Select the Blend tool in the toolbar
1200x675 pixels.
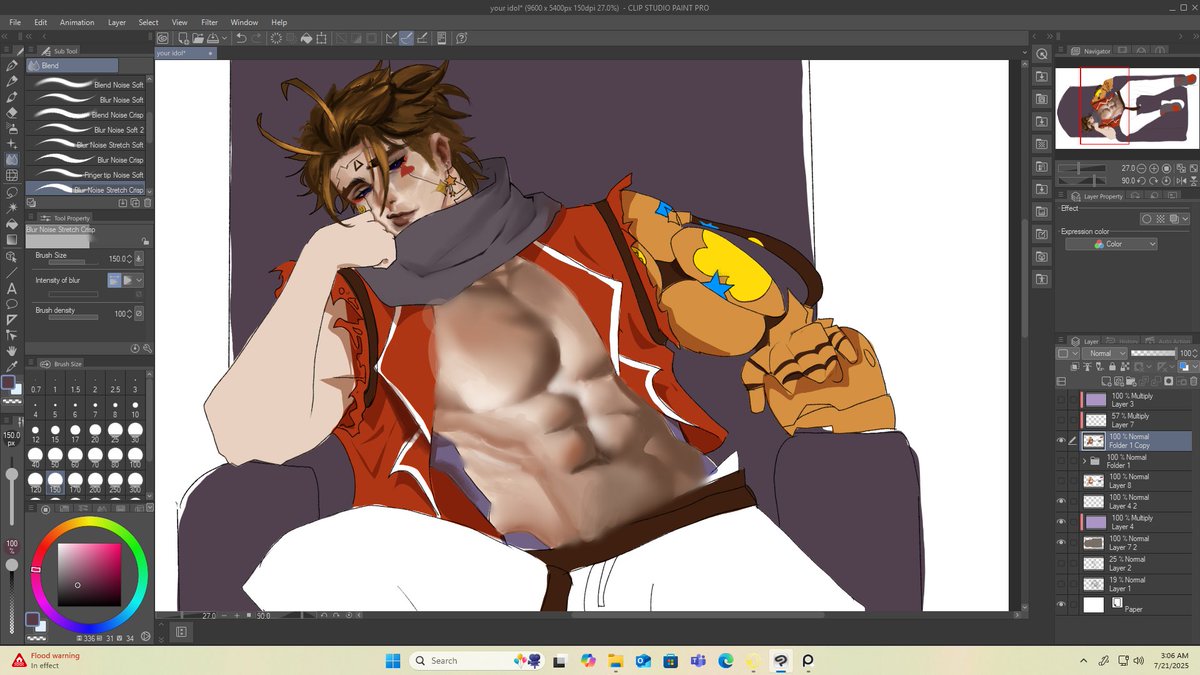pyautogui.click(x=12, y=160)
